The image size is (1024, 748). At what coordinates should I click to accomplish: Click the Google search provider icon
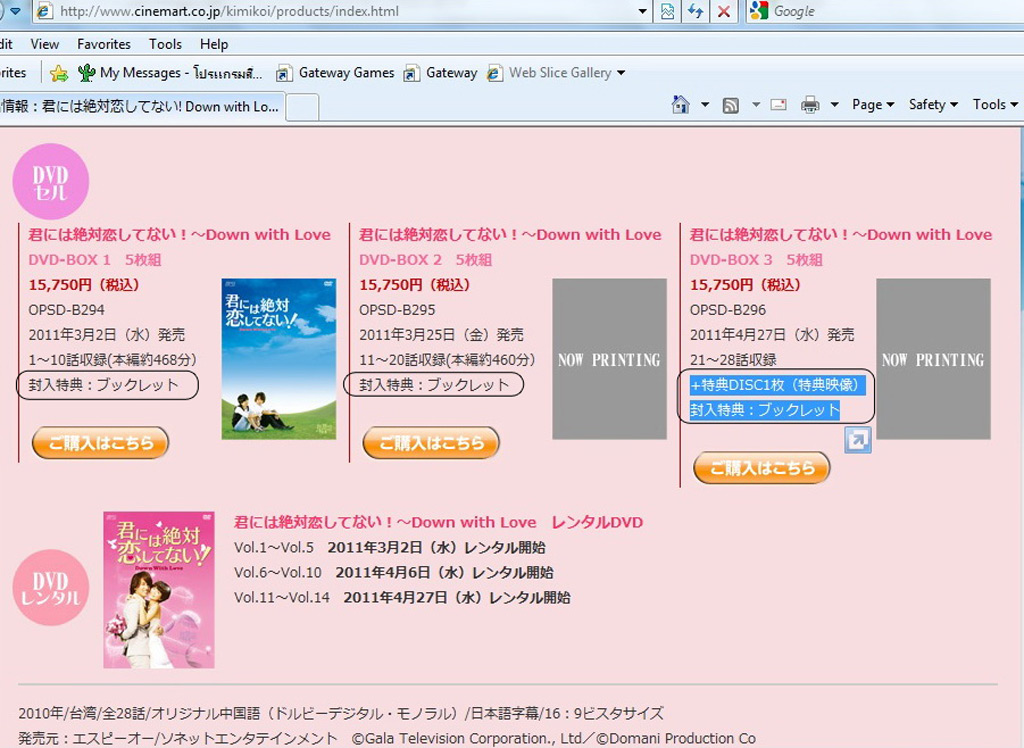pos(760,11)
